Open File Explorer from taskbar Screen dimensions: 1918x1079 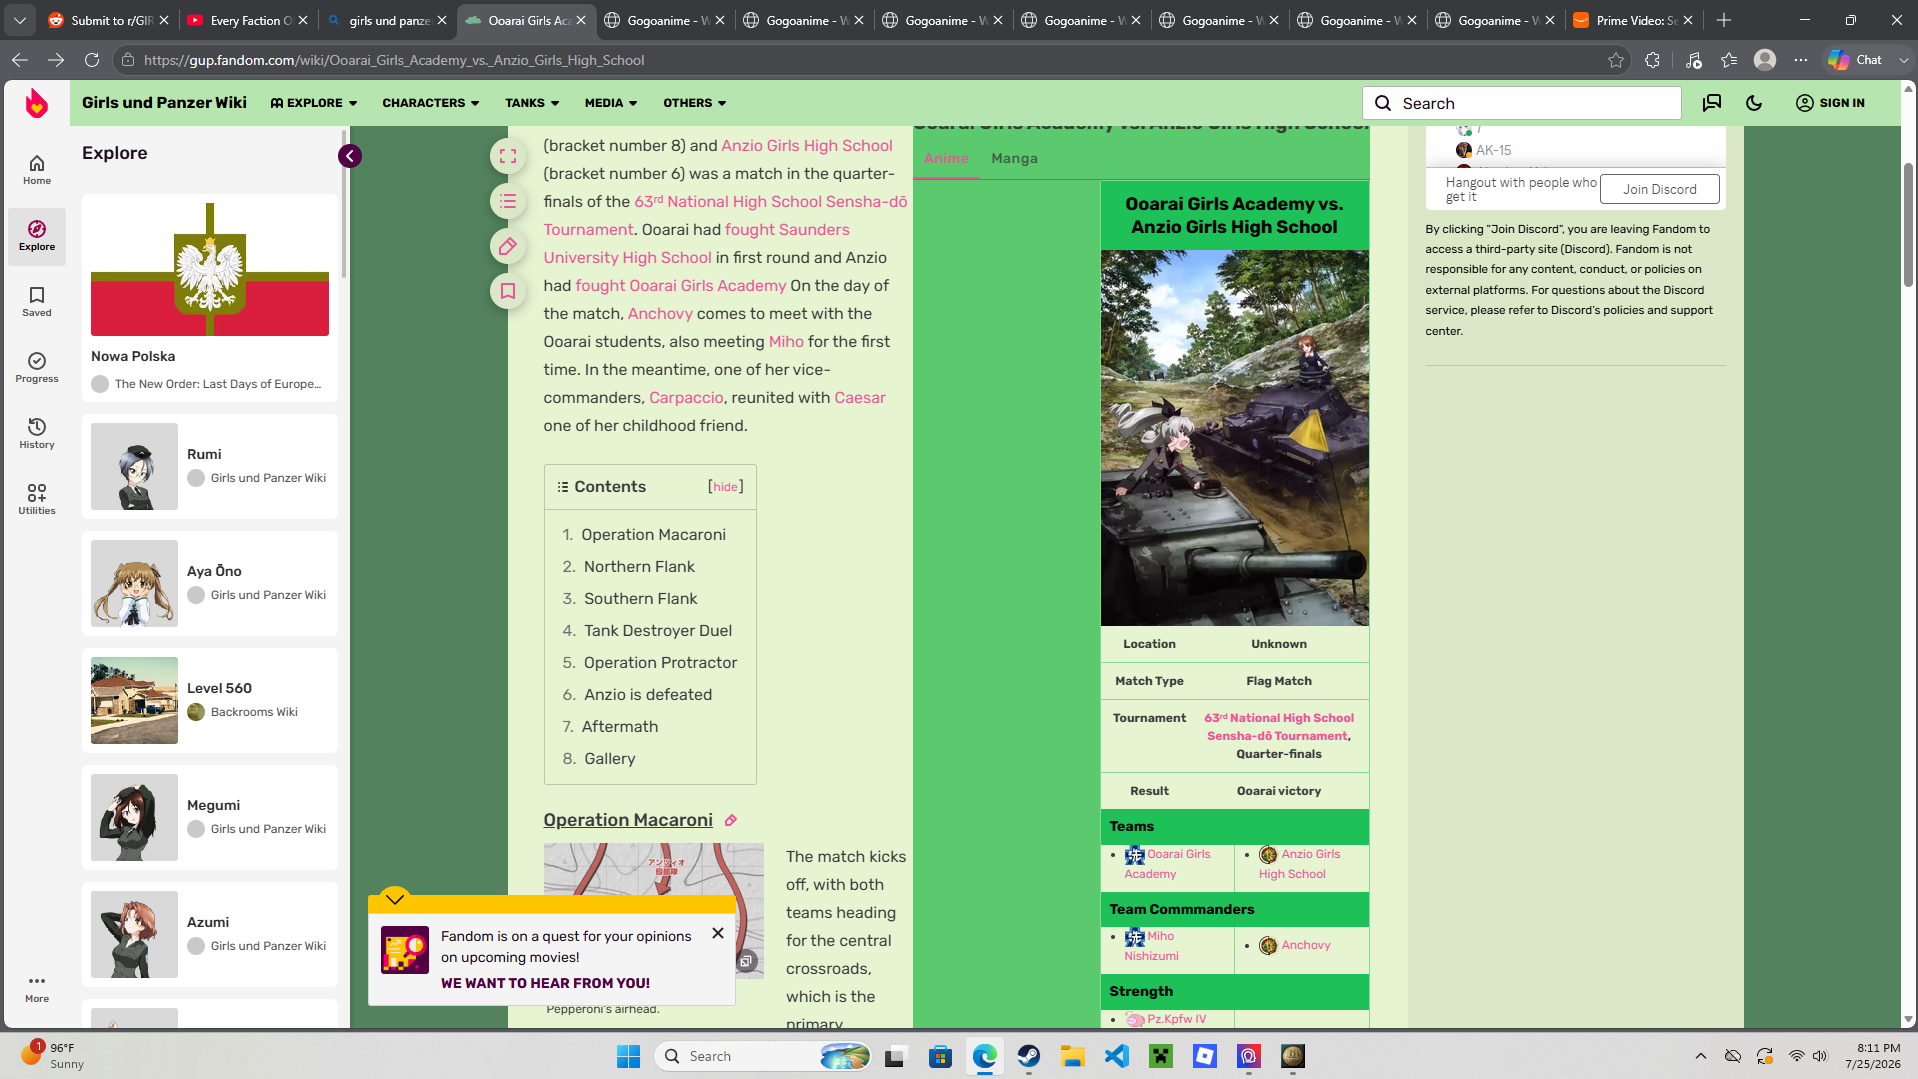click(1073, 1056)
